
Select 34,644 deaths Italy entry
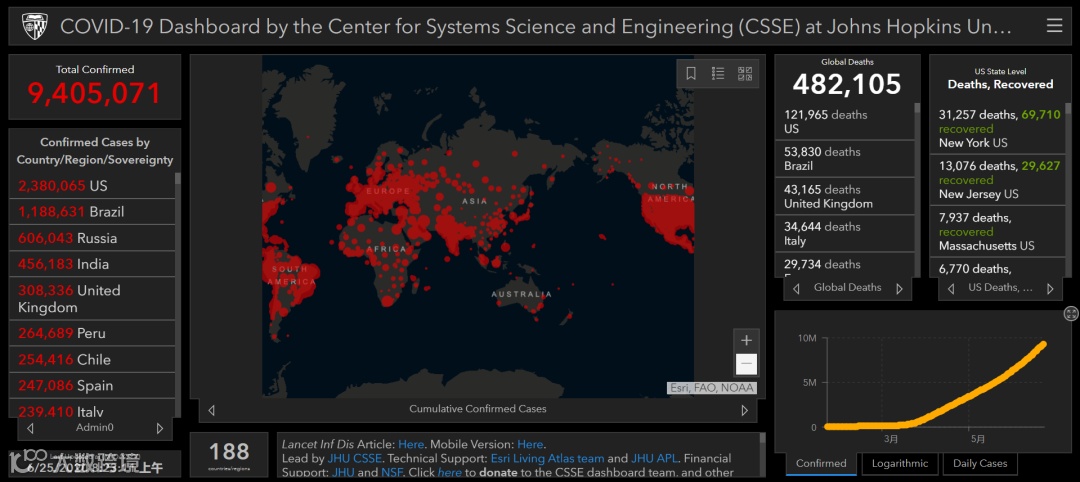point(844,233)
